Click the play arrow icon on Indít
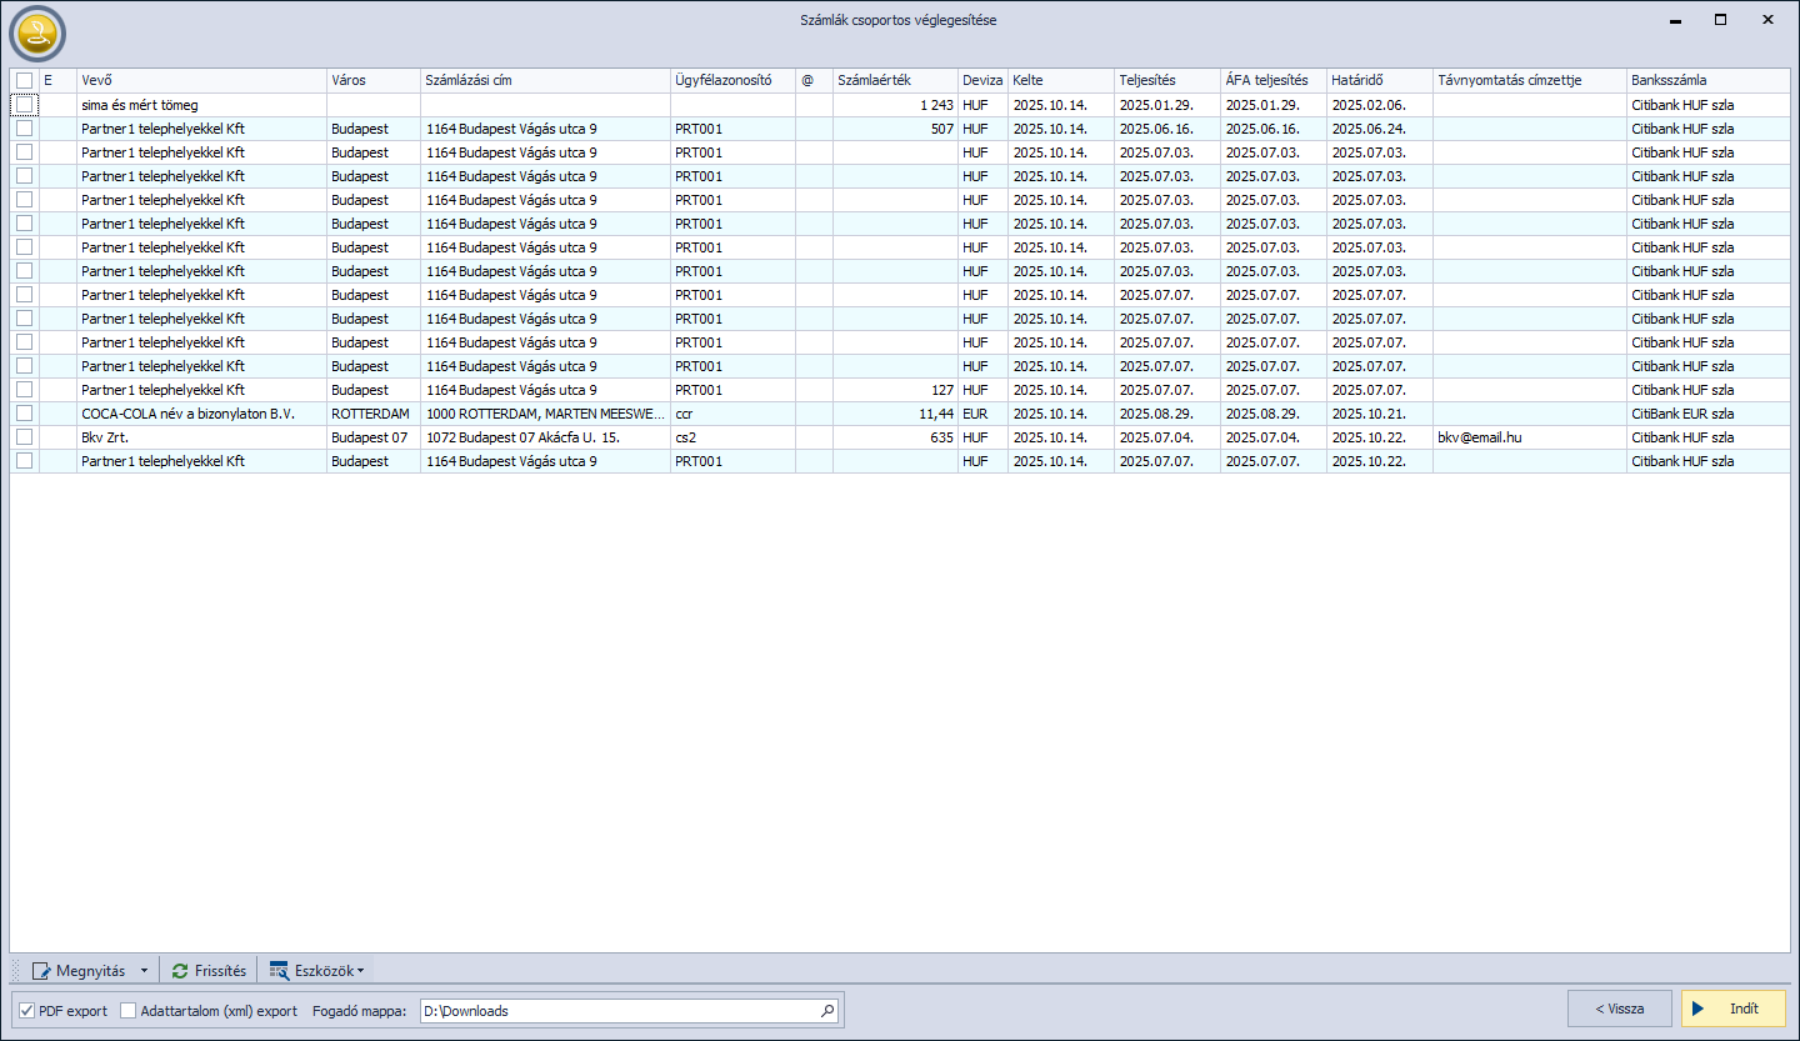1800x1041 pixels. point(1698,1009)
